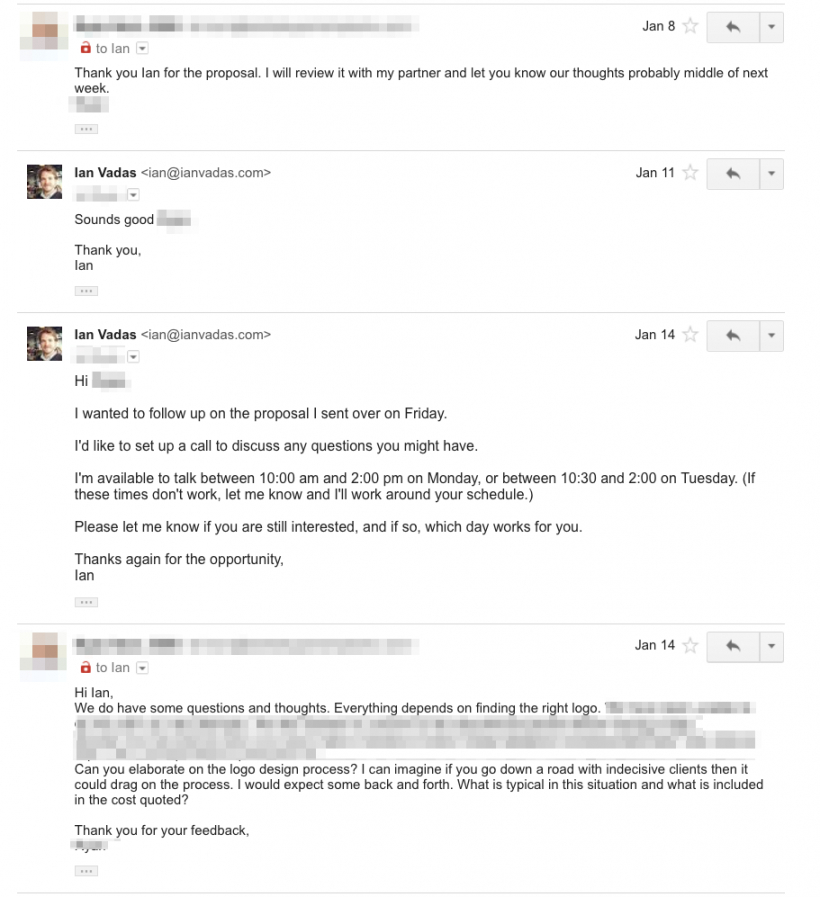
Task: Star the Jan 8 message from the client
Action: pyautogui.click(x=692, y=27)
